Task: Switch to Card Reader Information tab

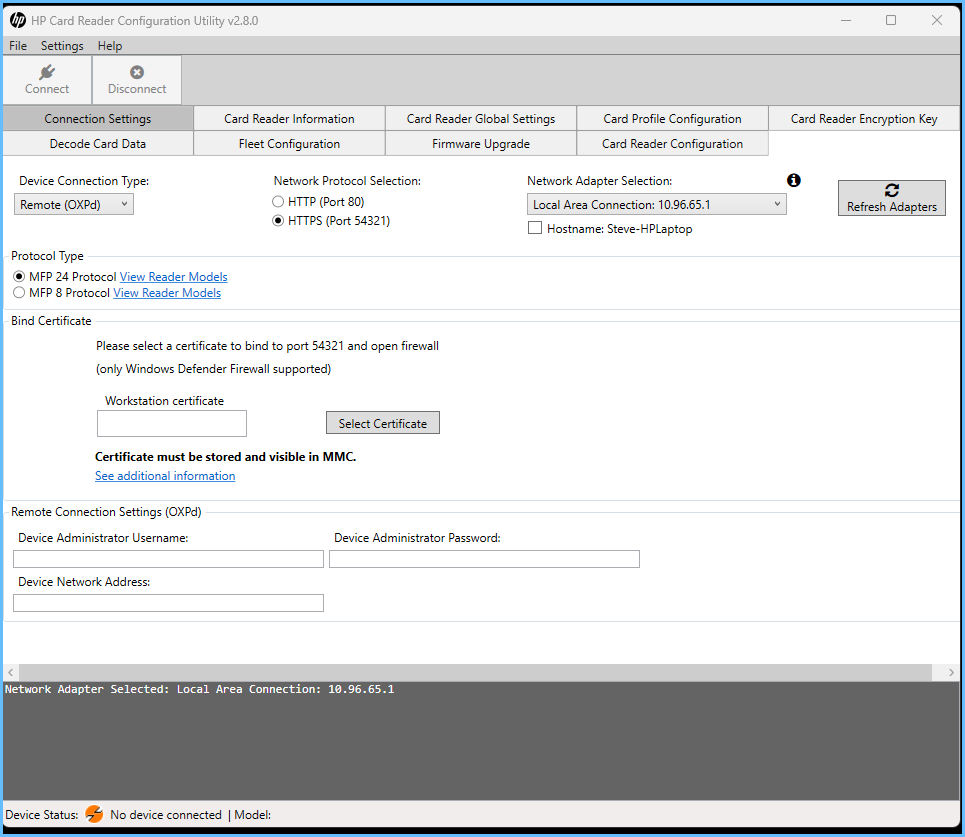Action: pyautogui.click(x=289, y=118)
